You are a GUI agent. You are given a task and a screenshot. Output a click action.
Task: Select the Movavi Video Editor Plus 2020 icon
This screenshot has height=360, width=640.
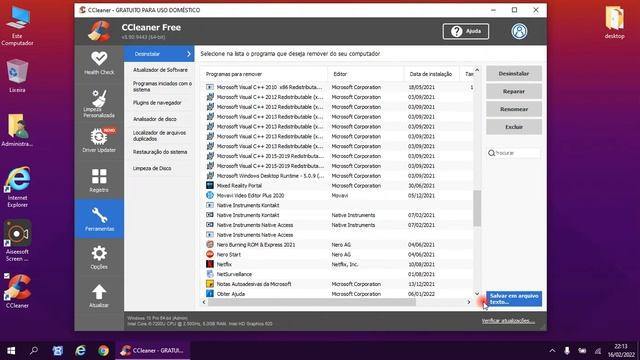pos(210,196)
